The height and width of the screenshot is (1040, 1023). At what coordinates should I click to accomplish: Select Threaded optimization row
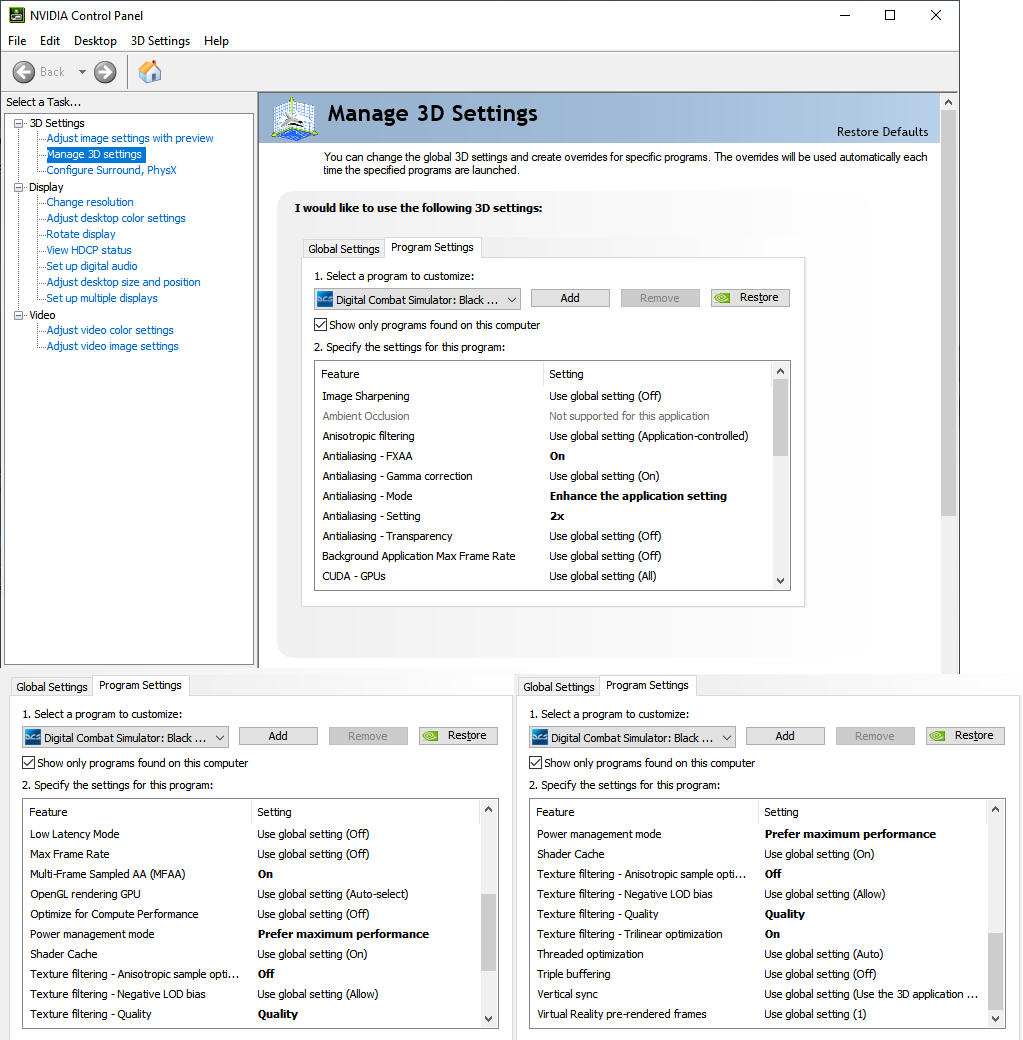click(759, 954)
